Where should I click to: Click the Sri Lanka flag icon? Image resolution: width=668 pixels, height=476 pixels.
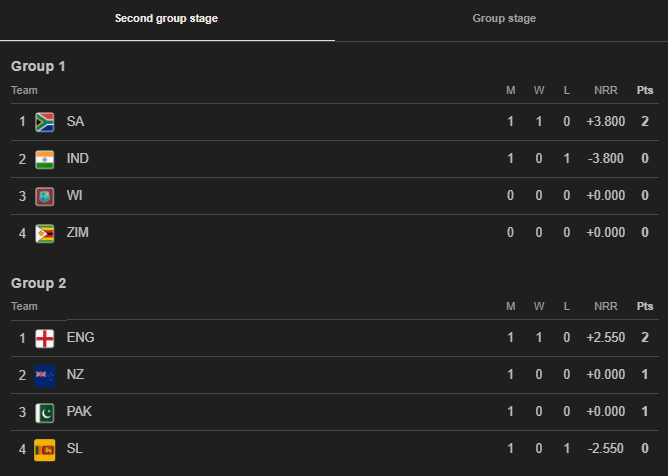(x=44, y=449)
